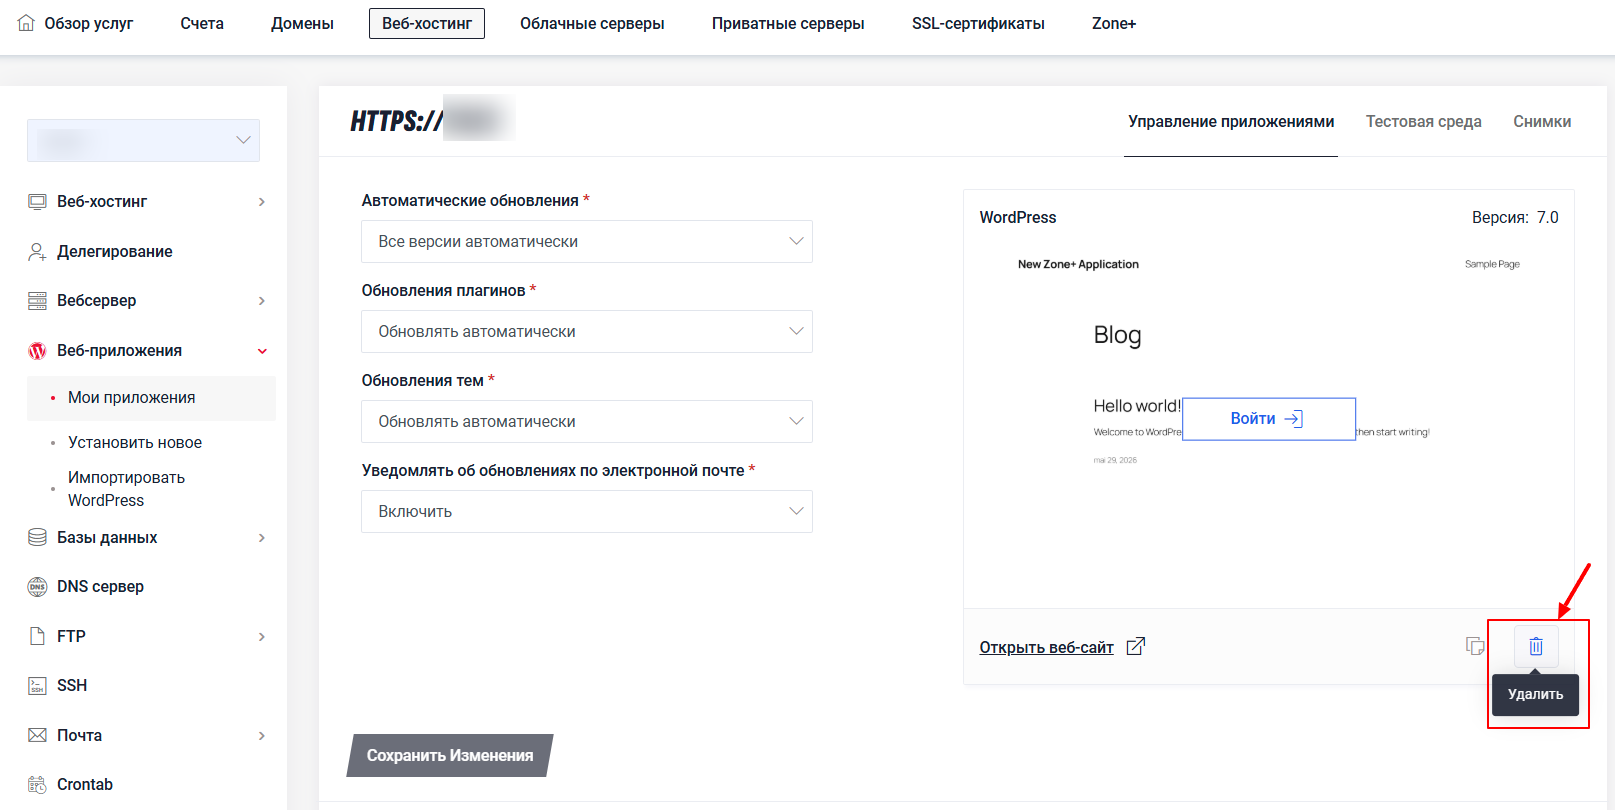1615x810 pixels.
Task: Open the Обновления плагинов dropdown
Action: coord(587,332)
